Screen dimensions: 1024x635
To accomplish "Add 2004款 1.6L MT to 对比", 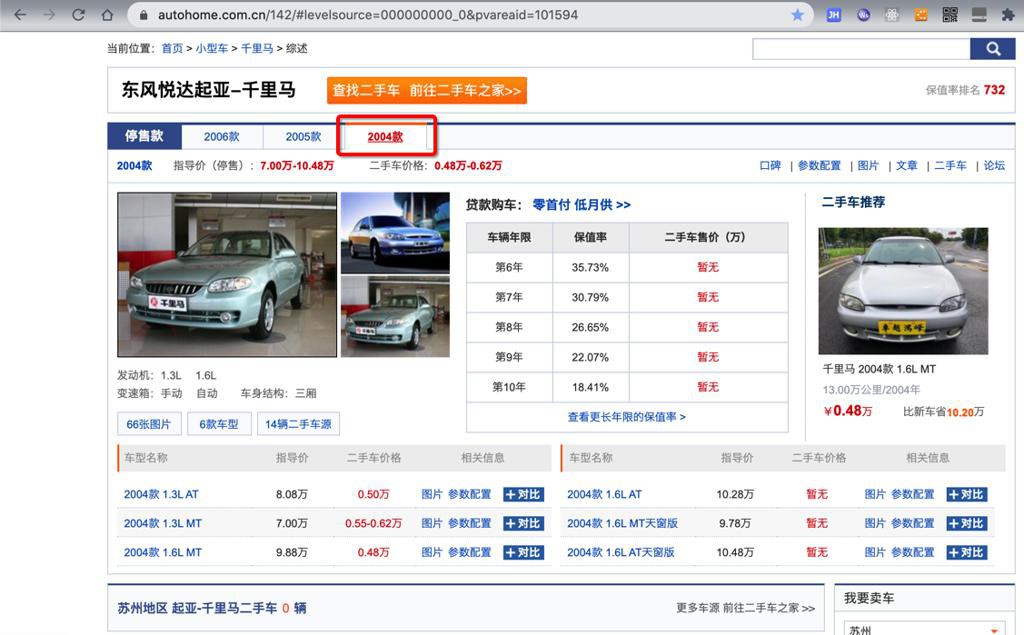I will pyautogui.click(x=523, y=552).
